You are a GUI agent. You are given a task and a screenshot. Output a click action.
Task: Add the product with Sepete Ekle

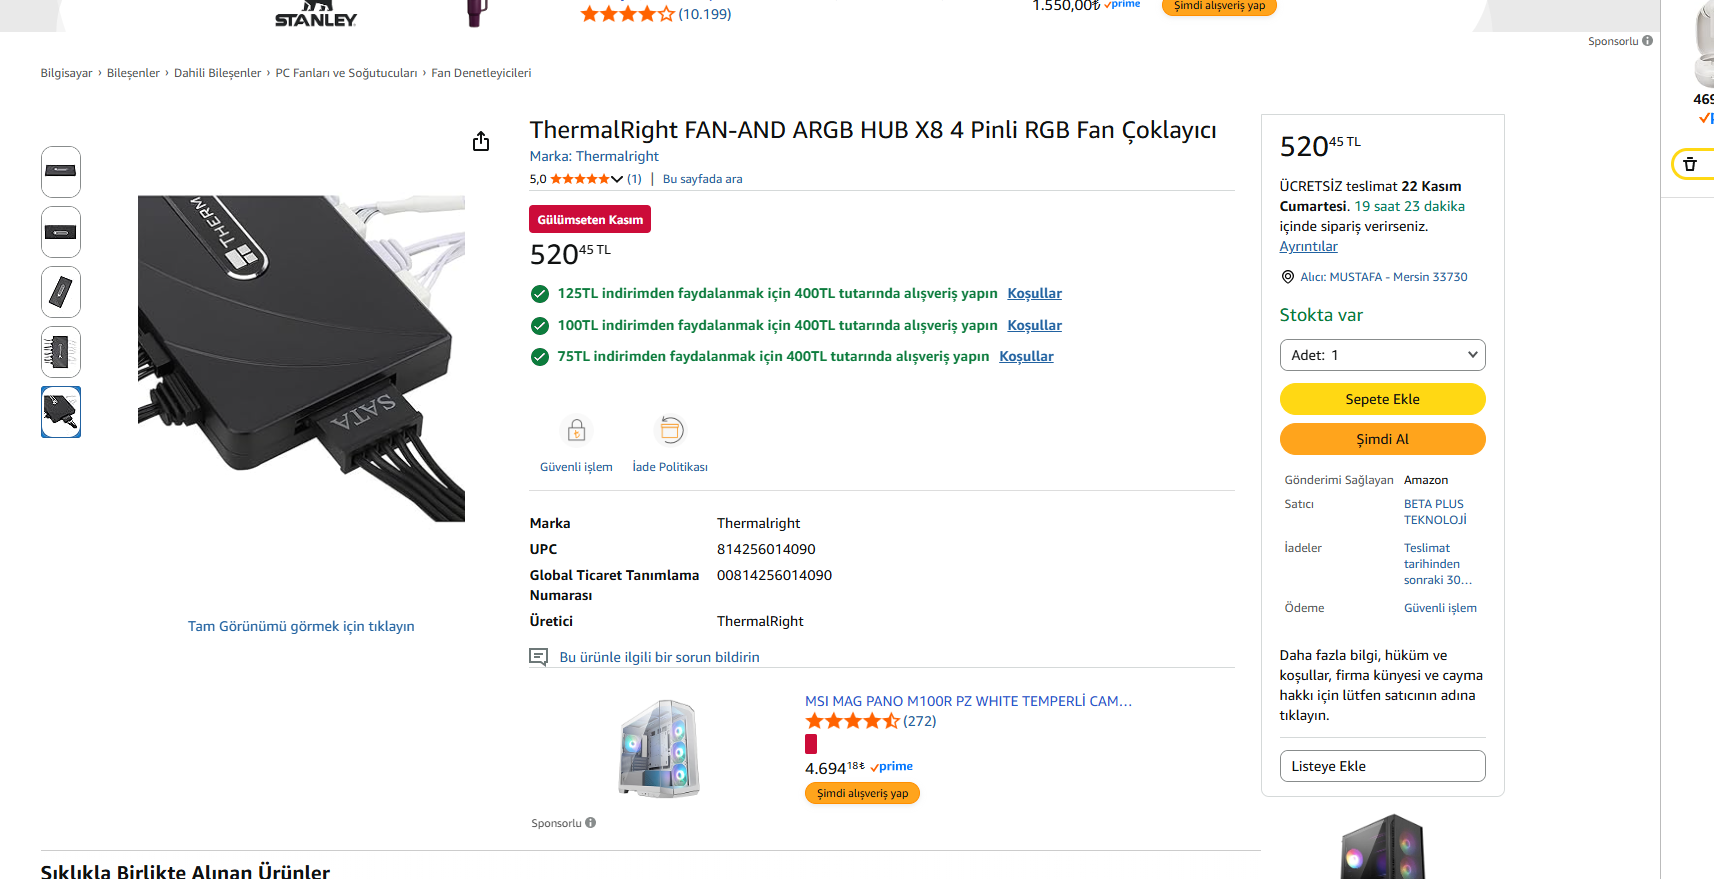(1382, 399)
